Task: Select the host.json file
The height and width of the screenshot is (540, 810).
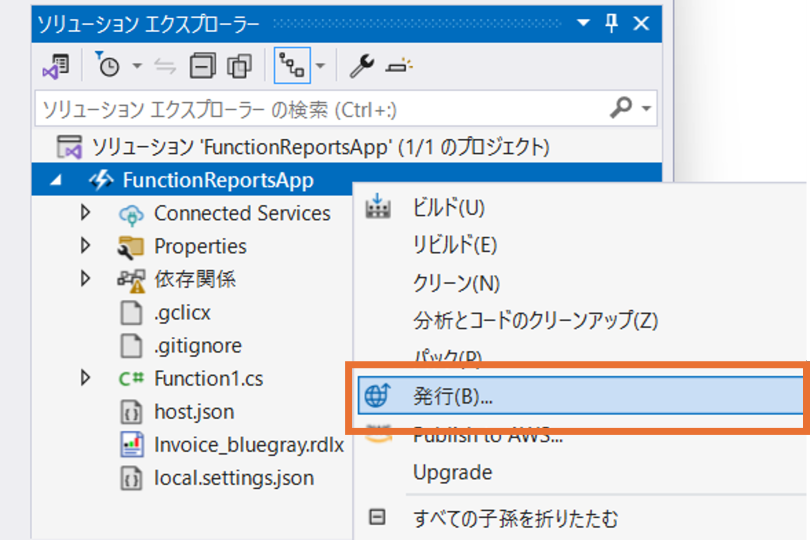Action: [x=194, y=412]
